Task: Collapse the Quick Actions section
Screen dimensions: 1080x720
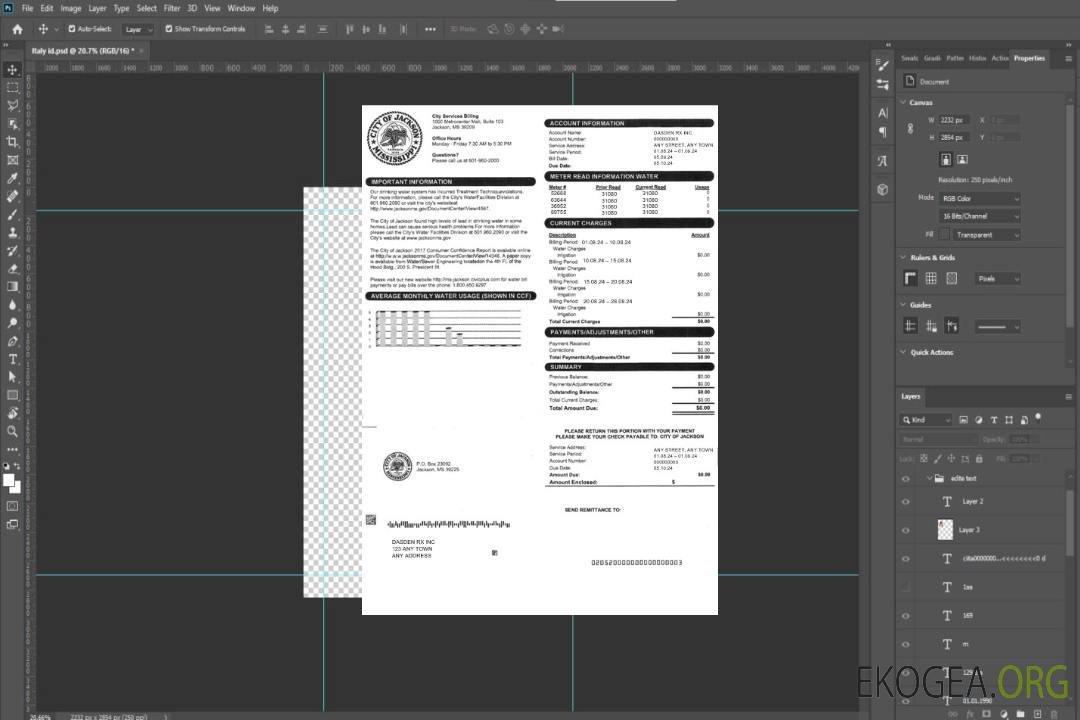Action: pos(903,352)
